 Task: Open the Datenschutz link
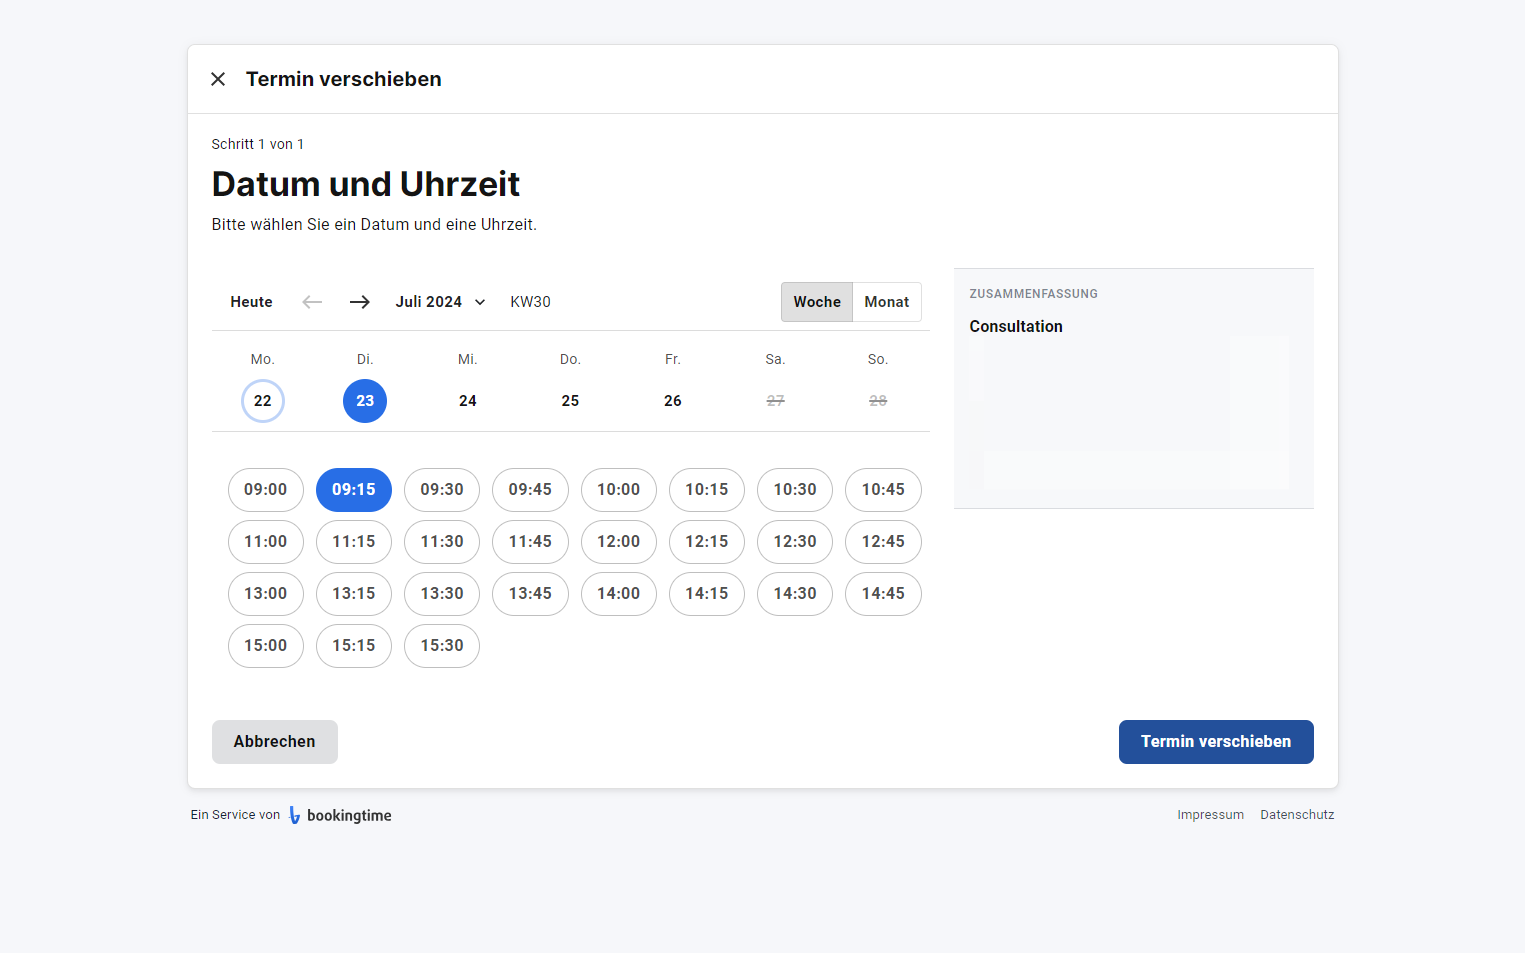point(1297,815)
